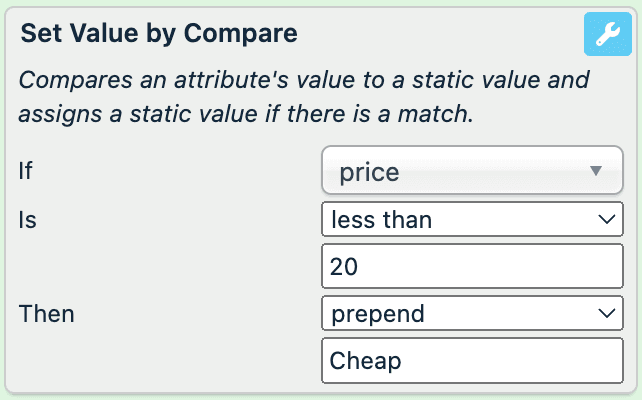Open the "prepend" action dropdown
Image resolution: width=642 pixels, height=400 pixels.
(472, 314)
